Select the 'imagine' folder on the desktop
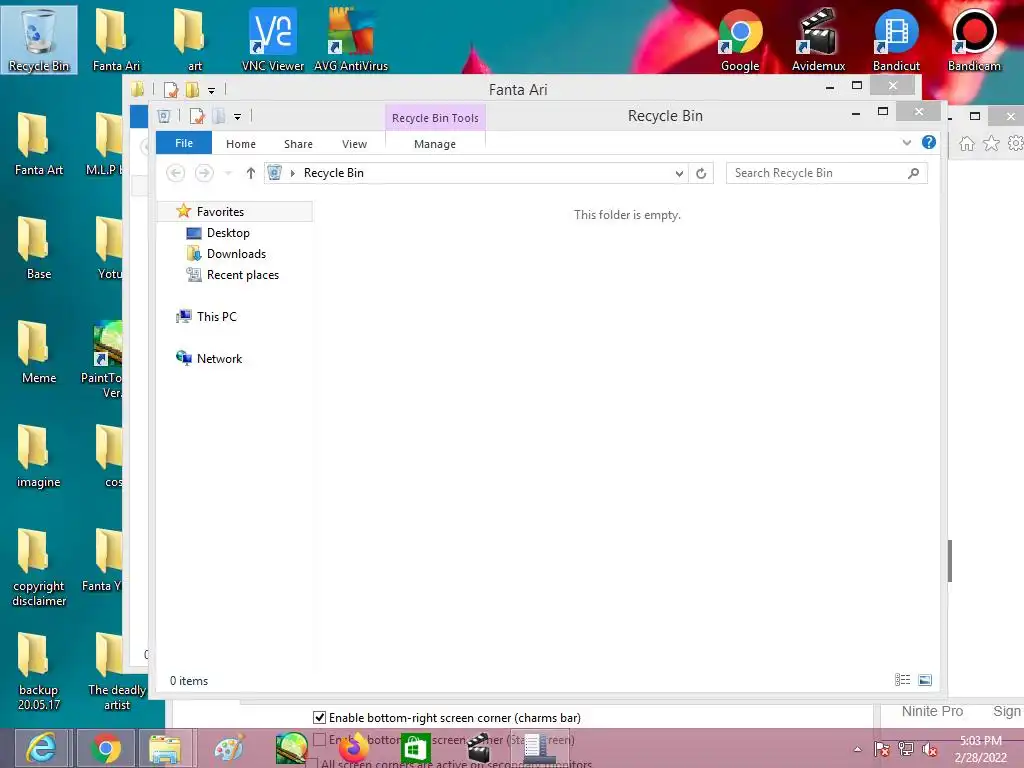Image resolution: width=1024 pixels, height=768 pixels. click(39, 456)
